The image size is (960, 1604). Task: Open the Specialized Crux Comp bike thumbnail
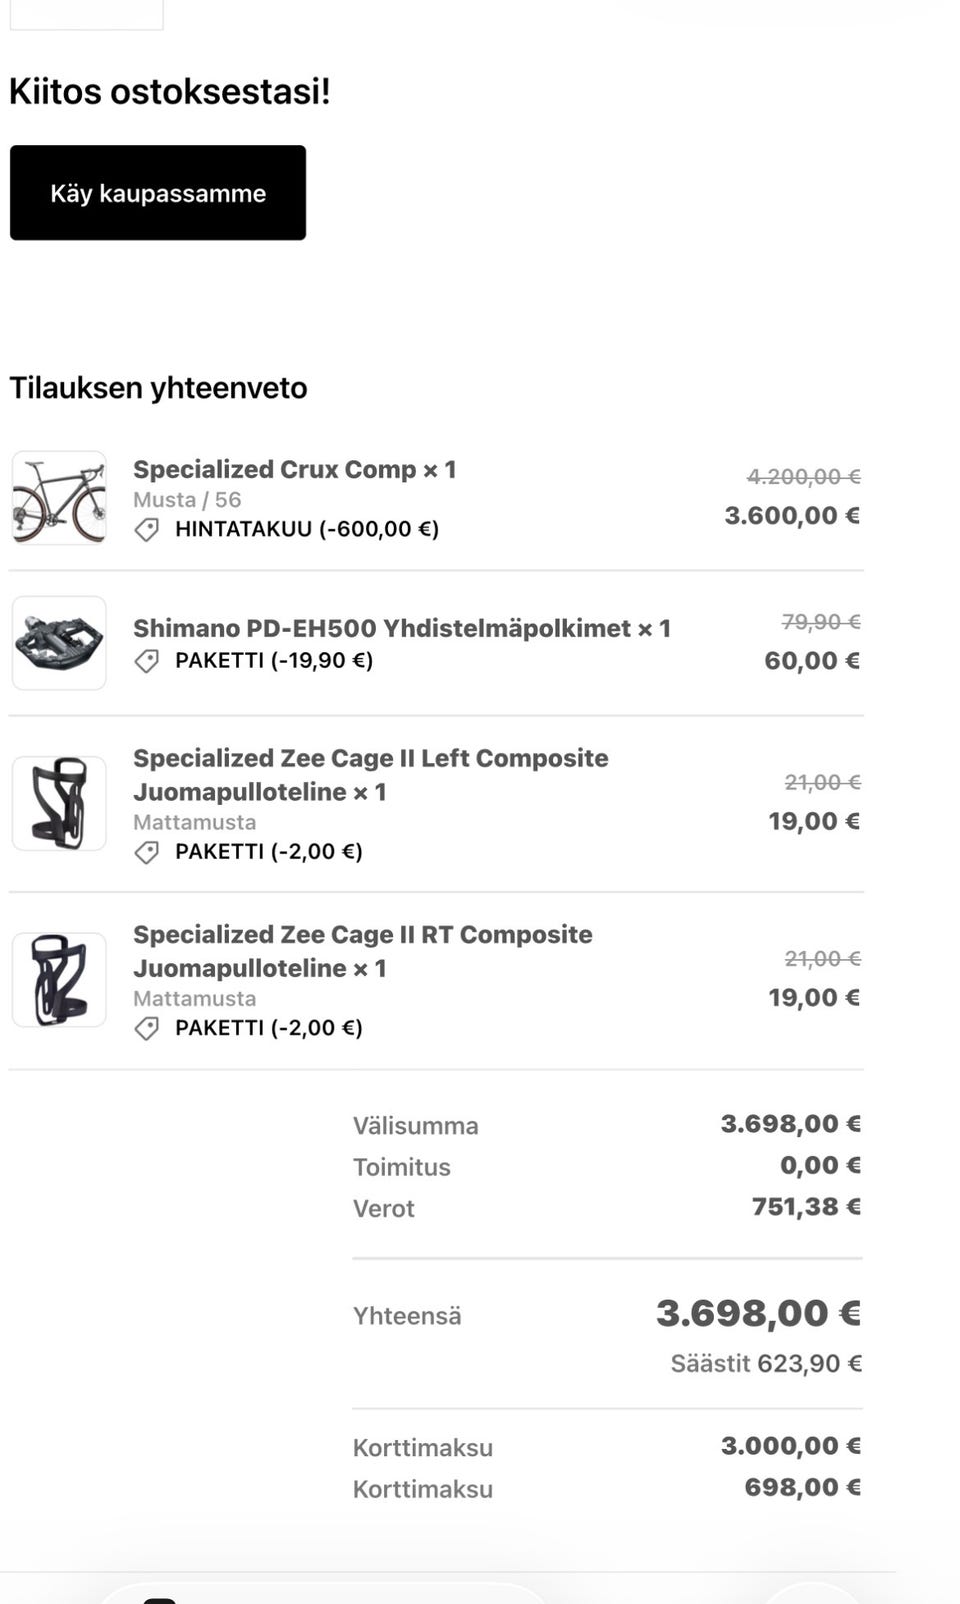click(59, 498)
